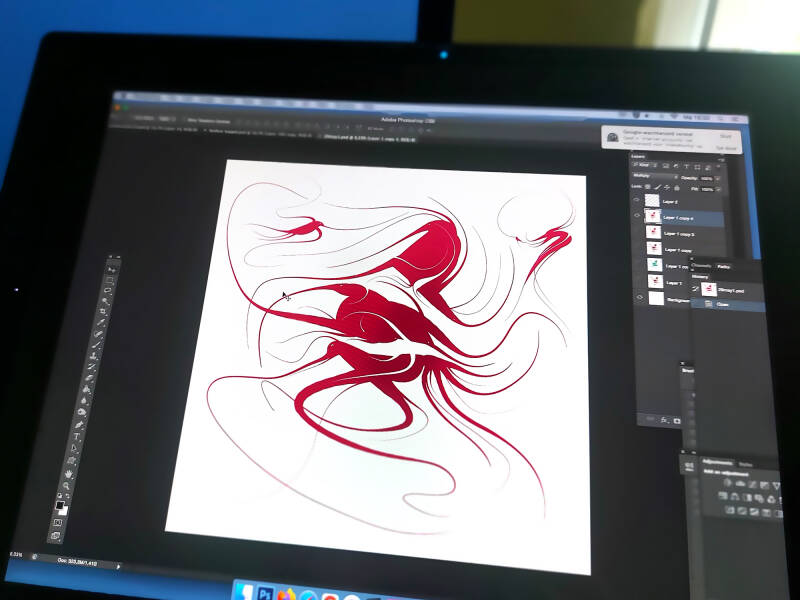This screenshot has width=800, height=600.
Task: Select the Move tool
Action: [x=111, y=270]
